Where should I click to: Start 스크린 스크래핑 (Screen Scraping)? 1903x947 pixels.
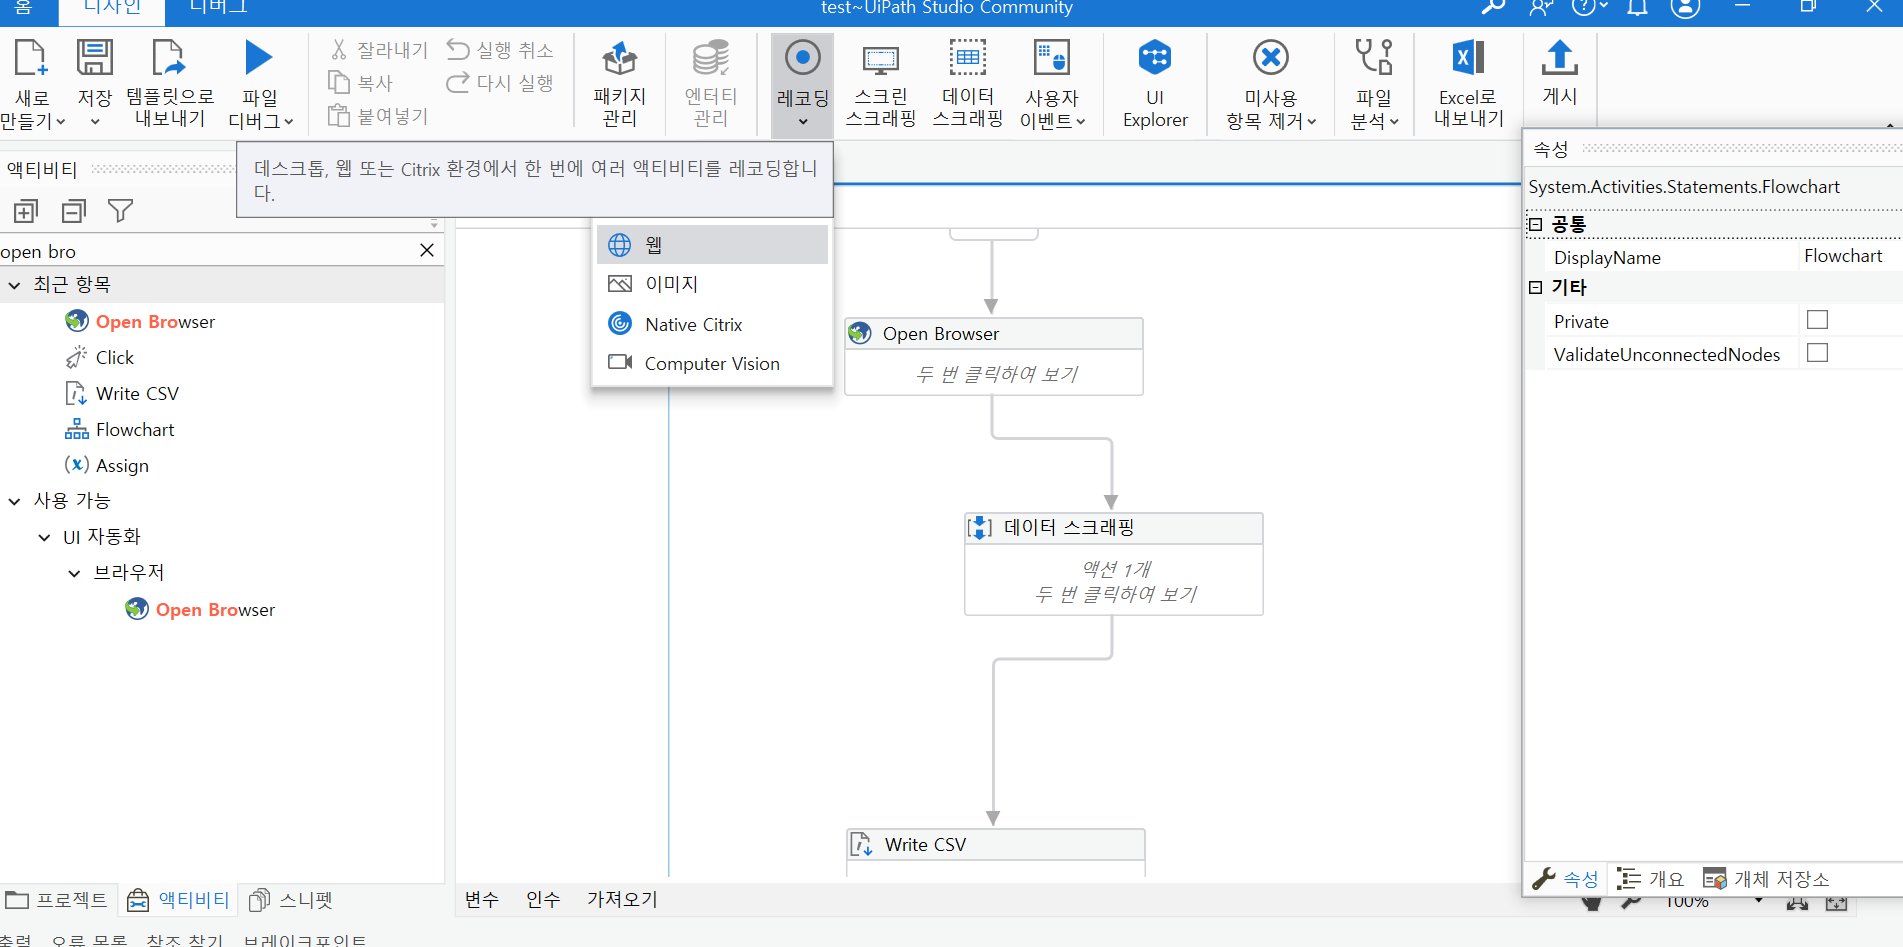click(880, 84)
